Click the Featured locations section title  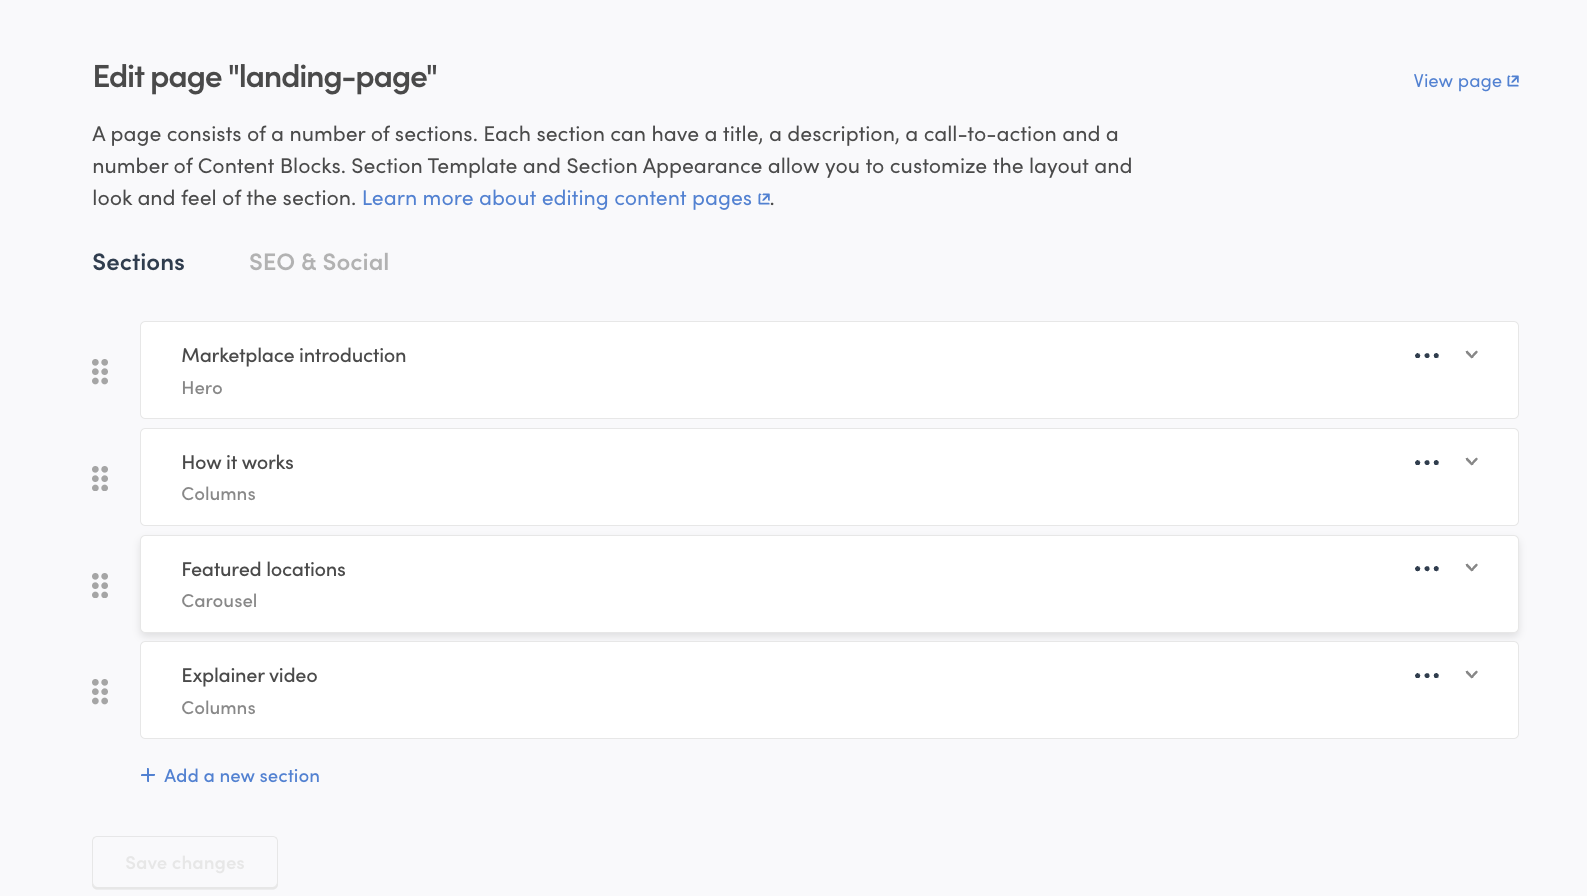[x=263, y=569]
